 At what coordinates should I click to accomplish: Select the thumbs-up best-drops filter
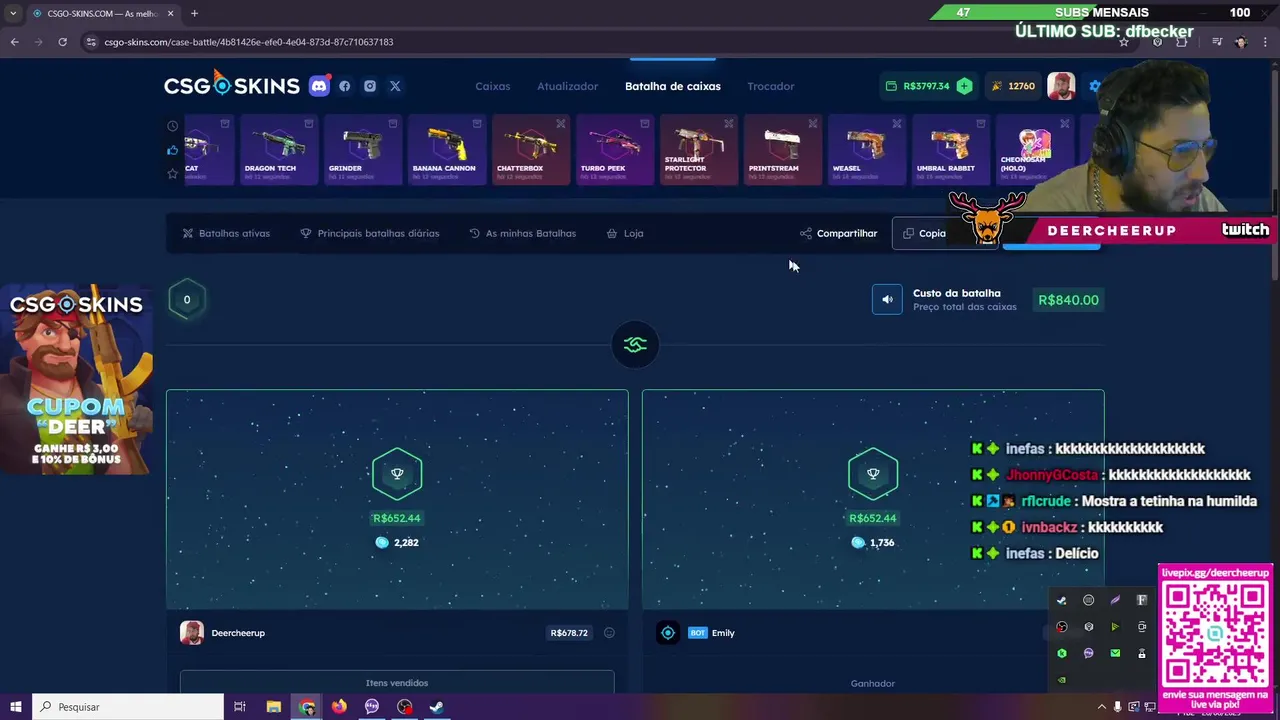click(173, 150)
